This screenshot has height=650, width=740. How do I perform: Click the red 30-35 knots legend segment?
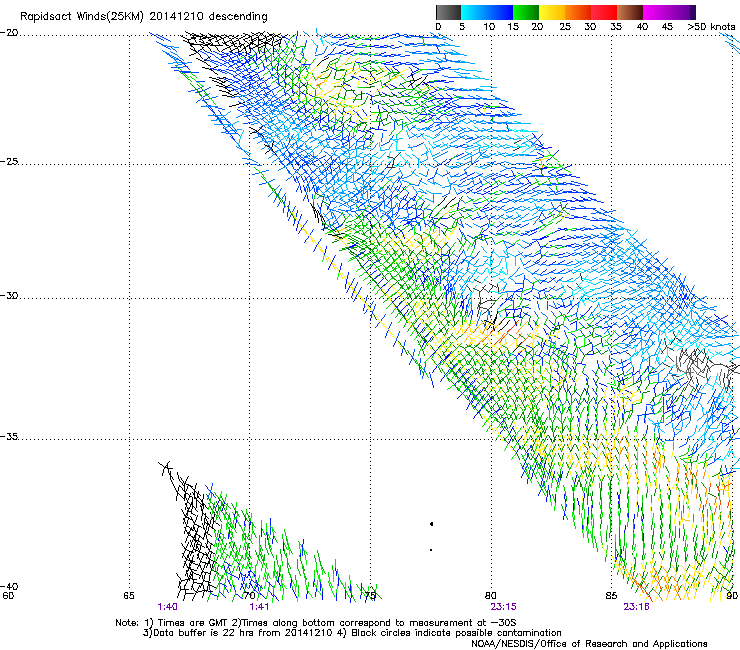coord(604,12)
